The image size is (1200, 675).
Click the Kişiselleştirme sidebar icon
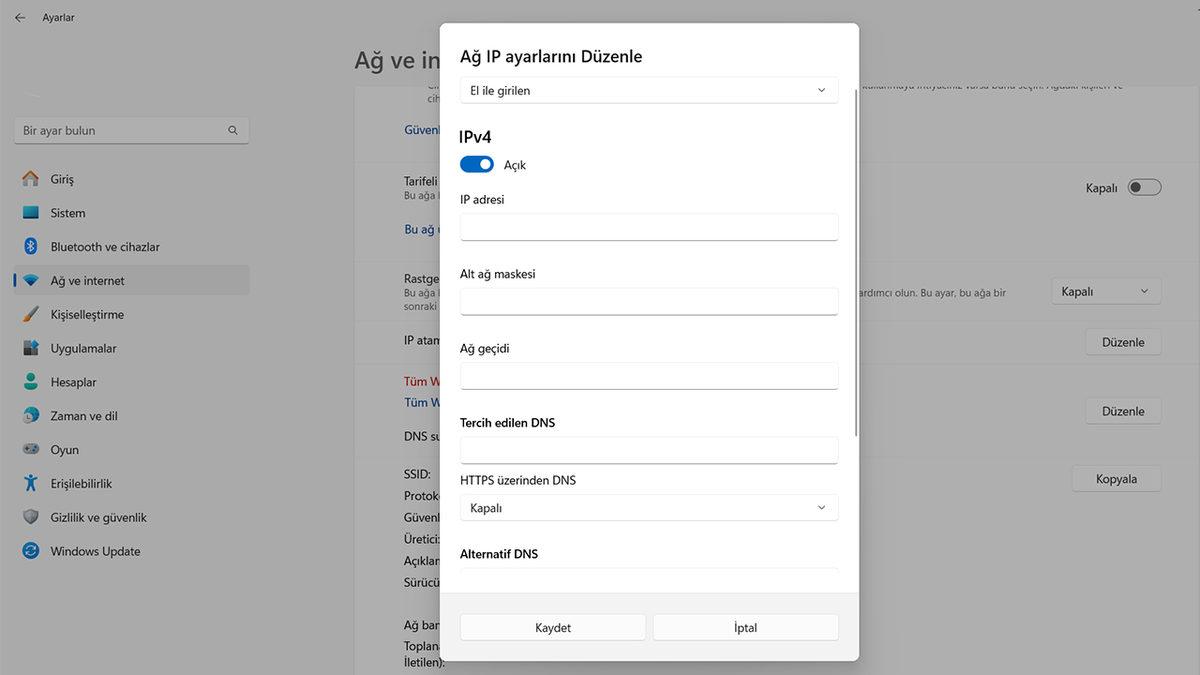(30, 314)
